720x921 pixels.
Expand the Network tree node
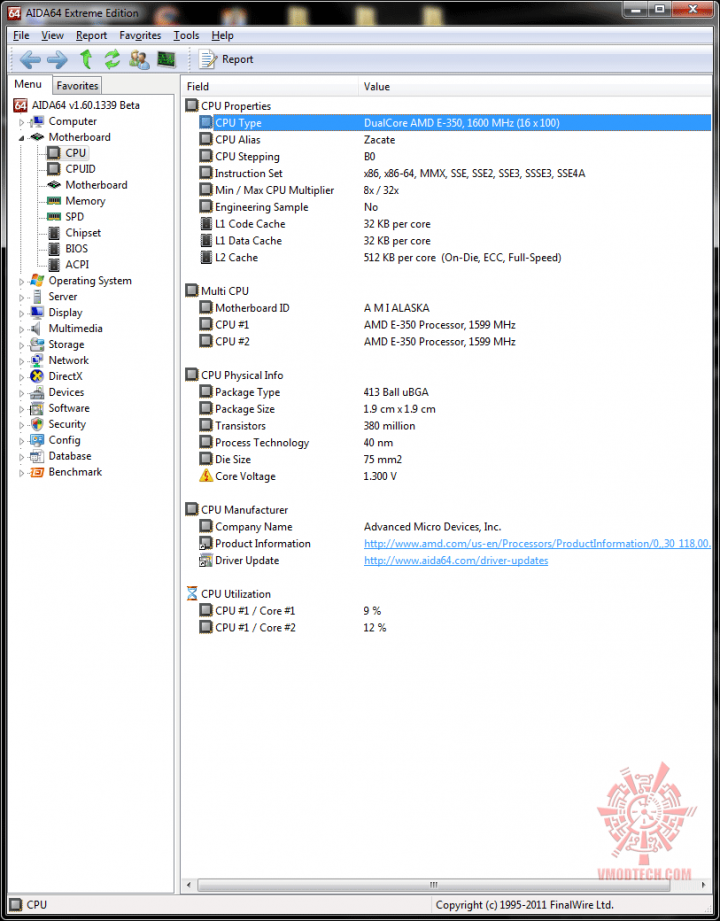[x=22, y=361]
